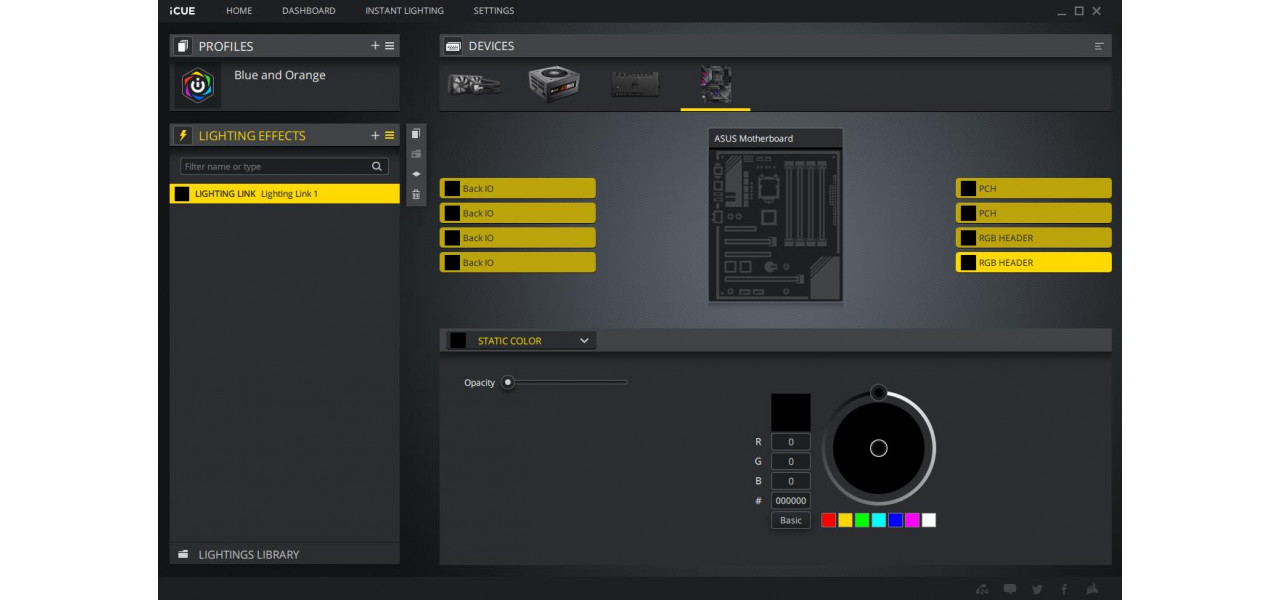Screen dimensions: 1280x600
Task: Click the large black color preview box
Action: pyautogui.click(x=791, y=412)
